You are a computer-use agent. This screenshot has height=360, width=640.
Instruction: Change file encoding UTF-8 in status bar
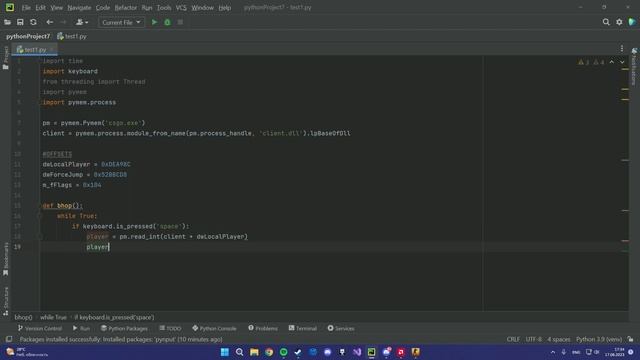(533, 339)
